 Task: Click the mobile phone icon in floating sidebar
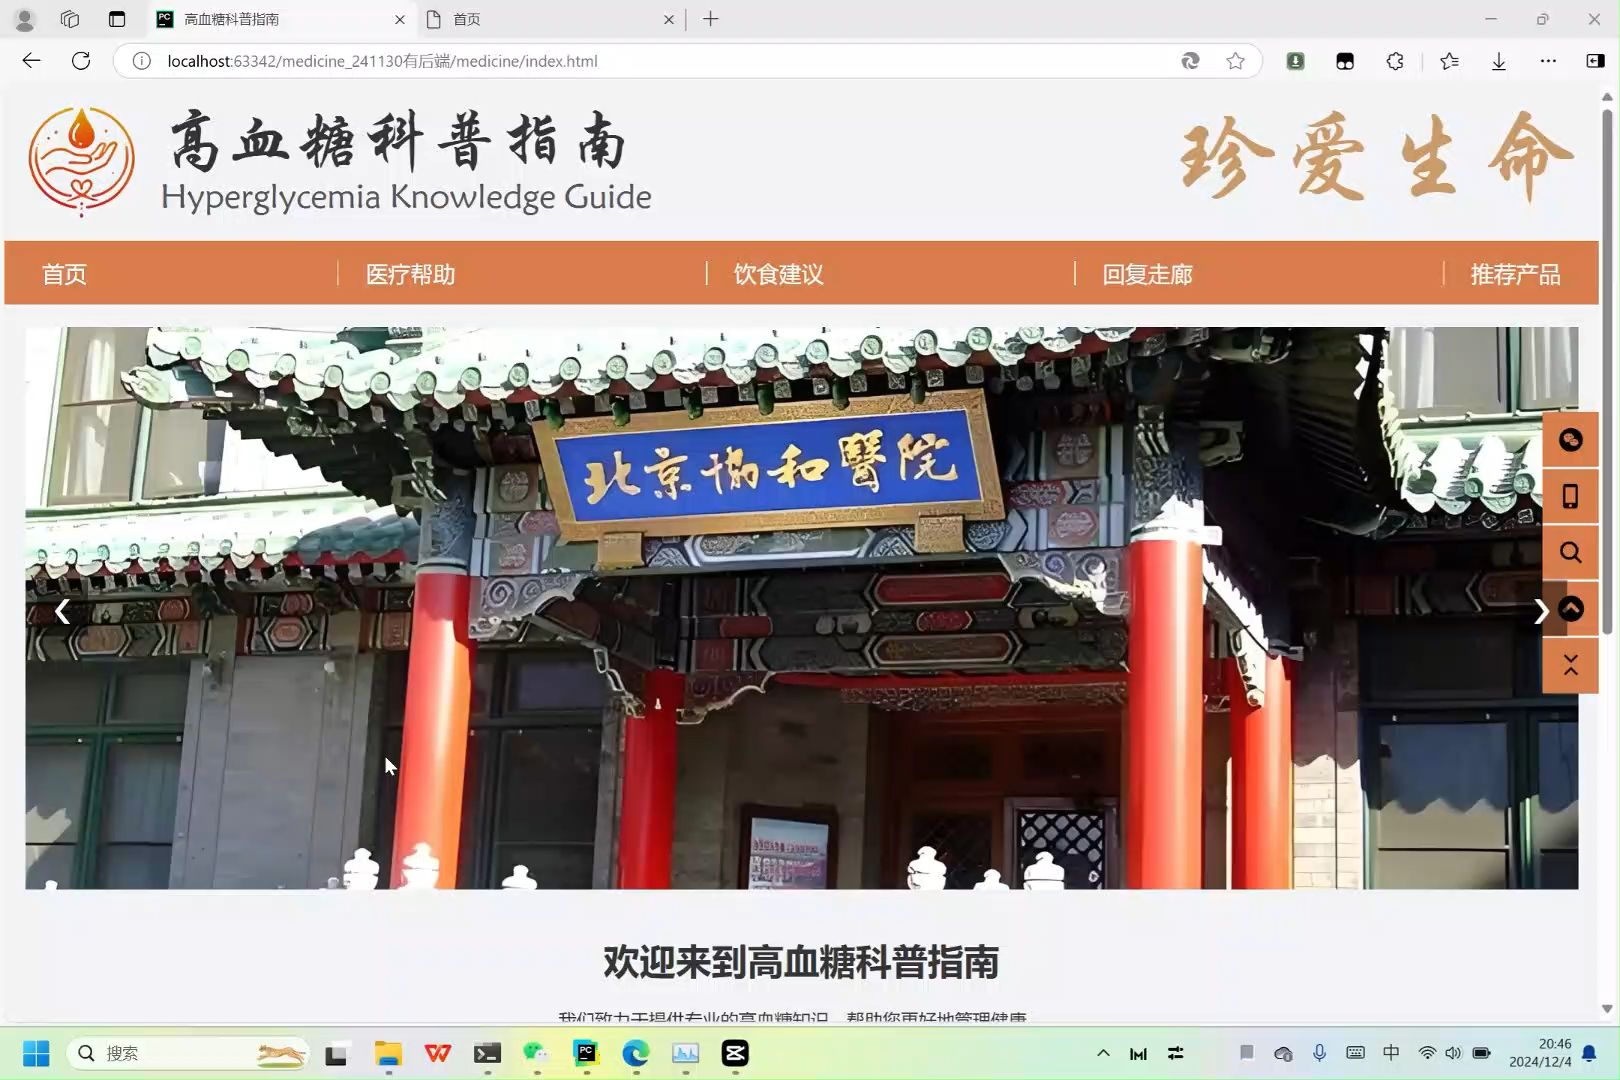tap(1570, 496)
